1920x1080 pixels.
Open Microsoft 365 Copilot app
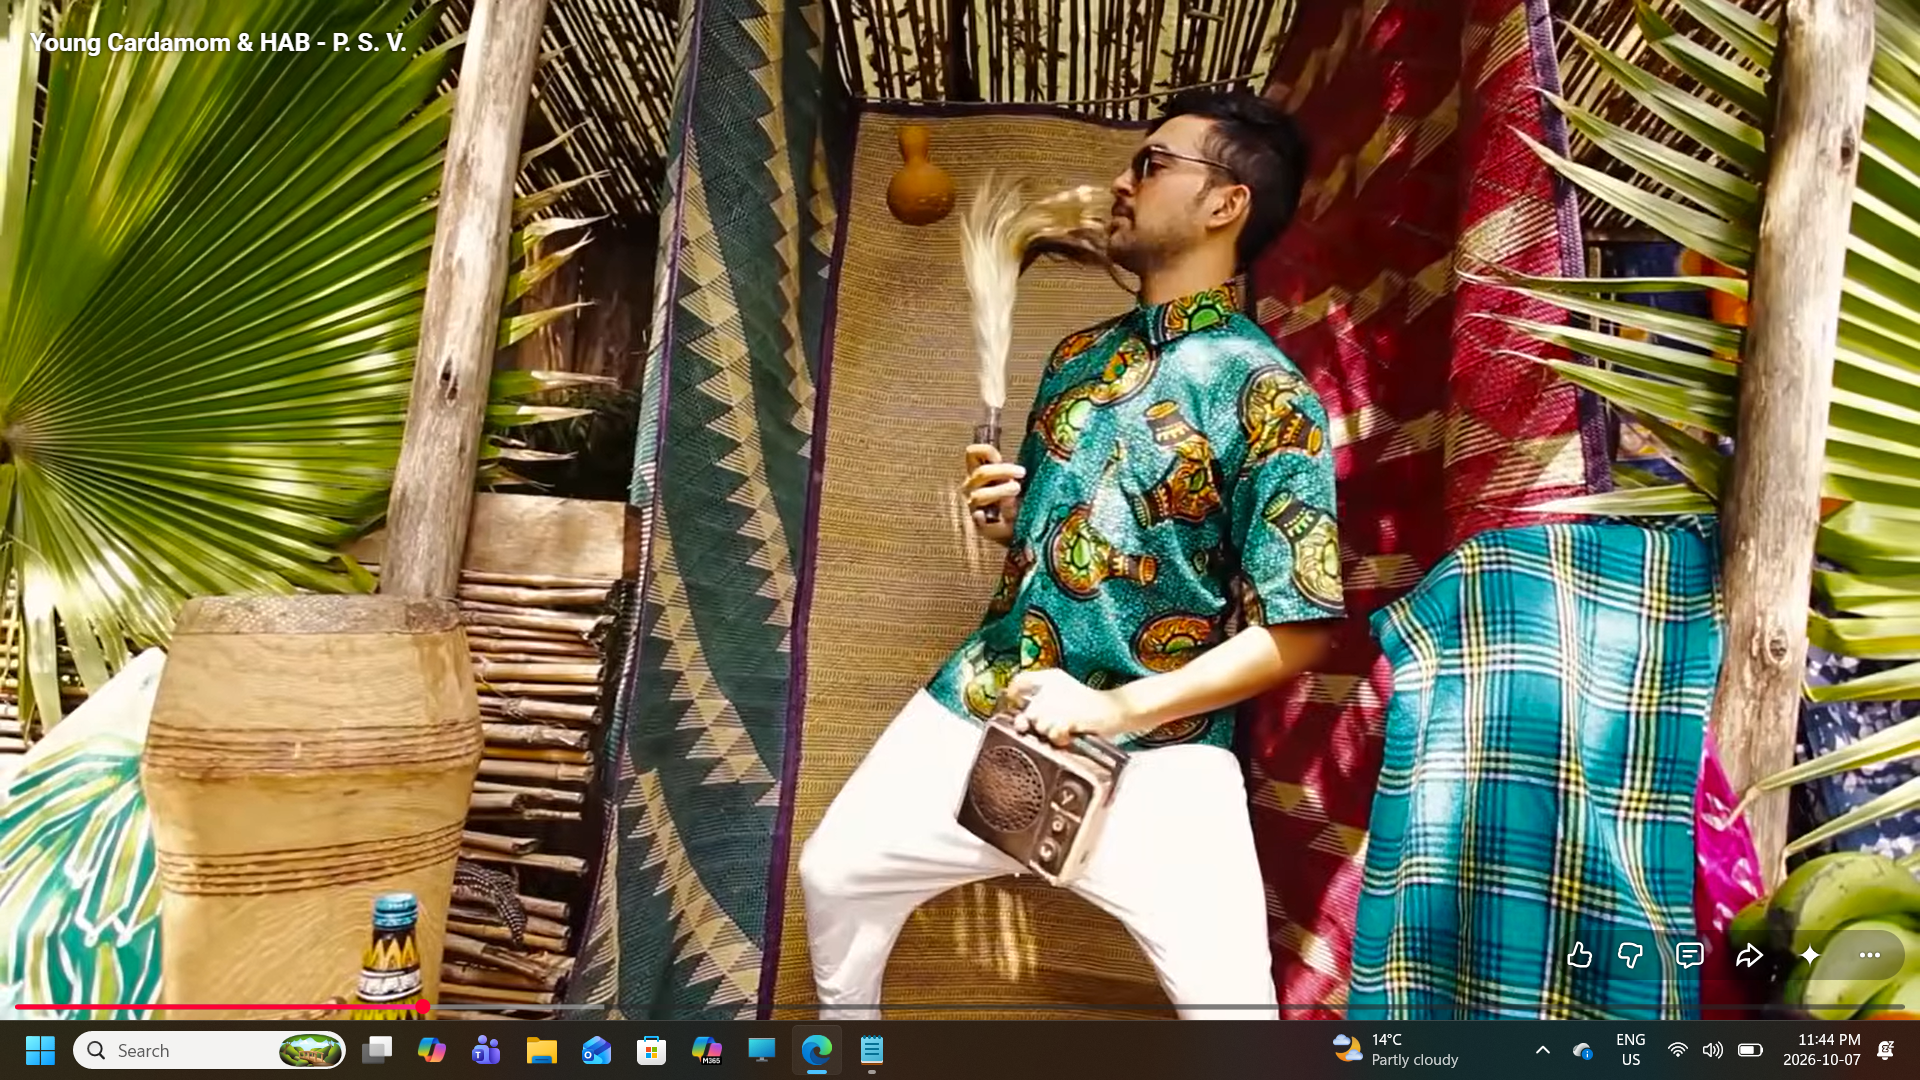point(707,1050)
